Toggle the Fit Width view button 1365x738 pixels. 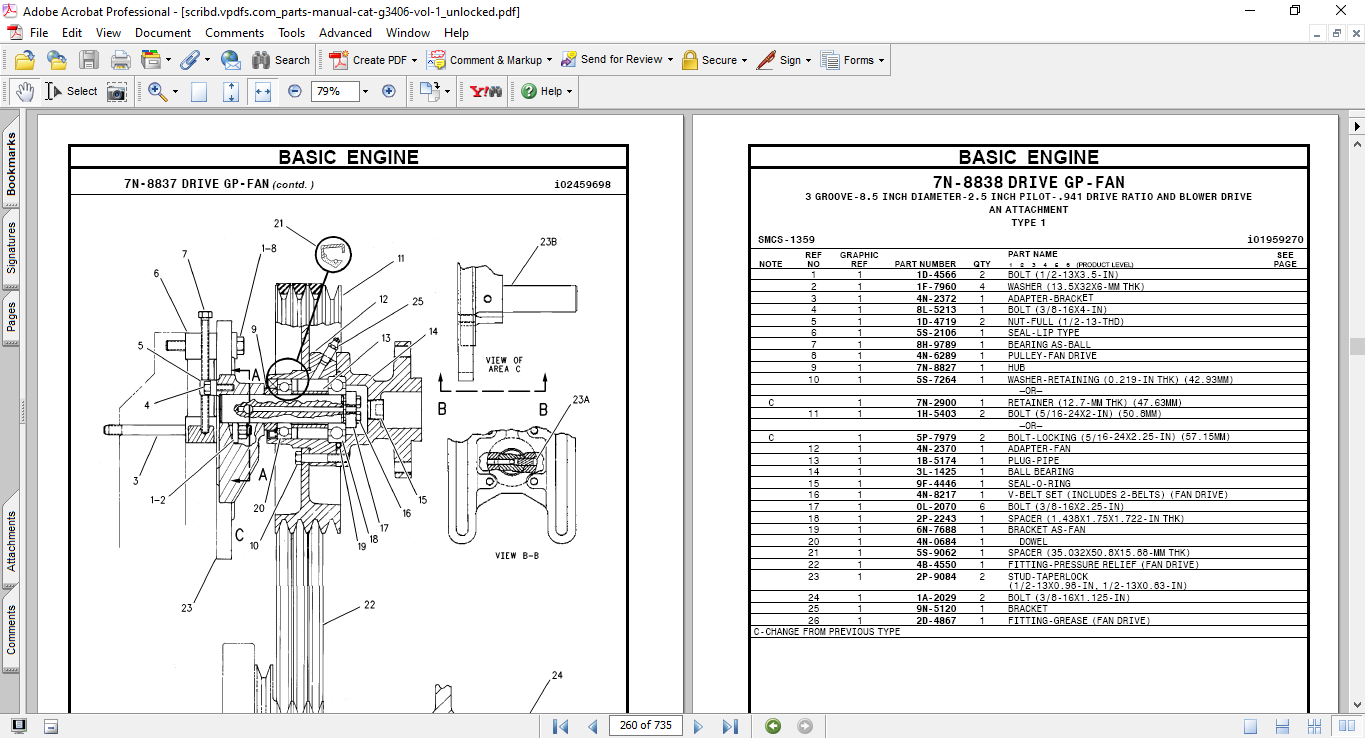pos(263,91)
